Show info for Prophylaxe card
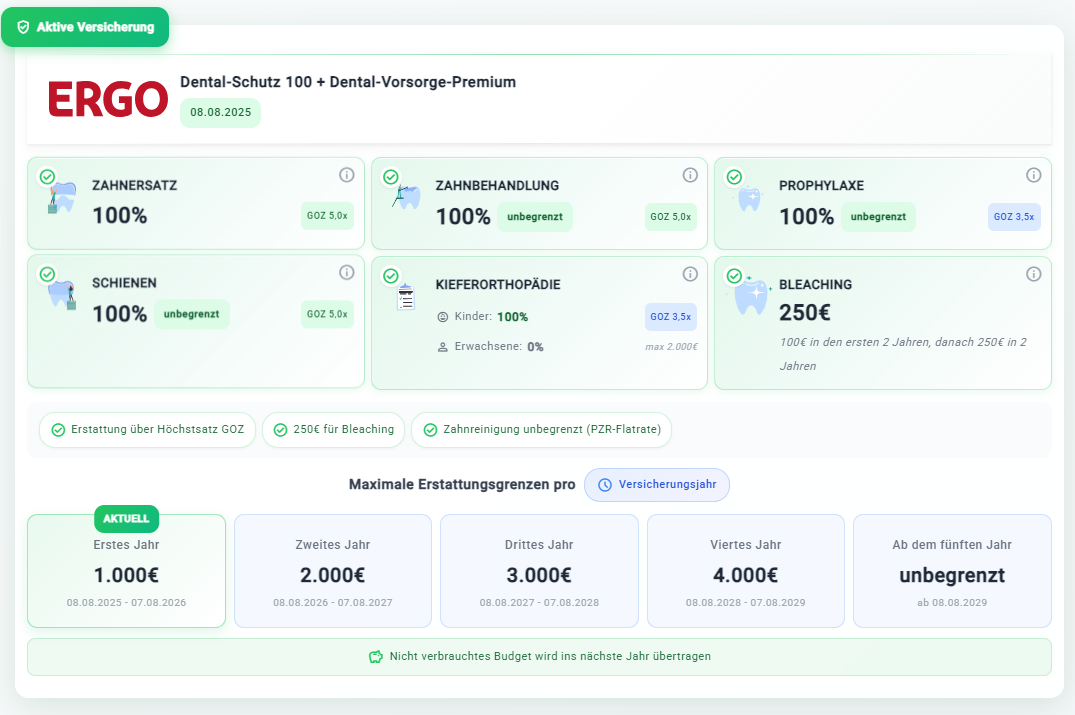This screenshot has height=715, width=1075. [x=1034, y=175]
